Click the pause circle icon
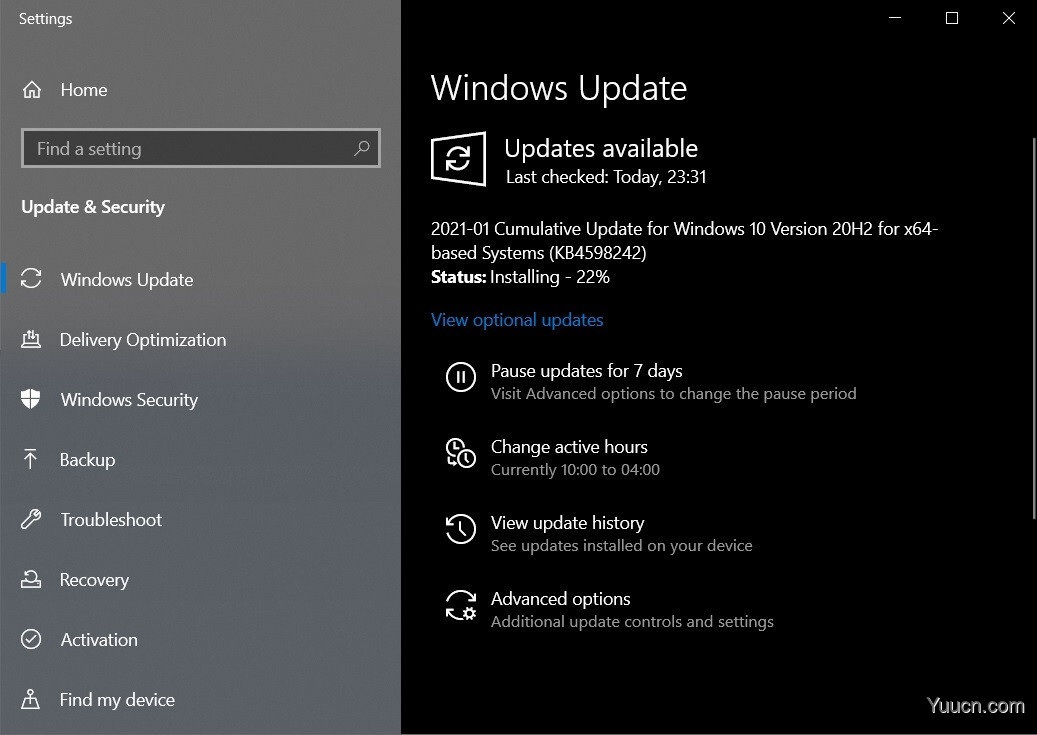Image resolution: width=1037 pixels, height=735 pixels. pyautogui.click(x=461, y=377)
